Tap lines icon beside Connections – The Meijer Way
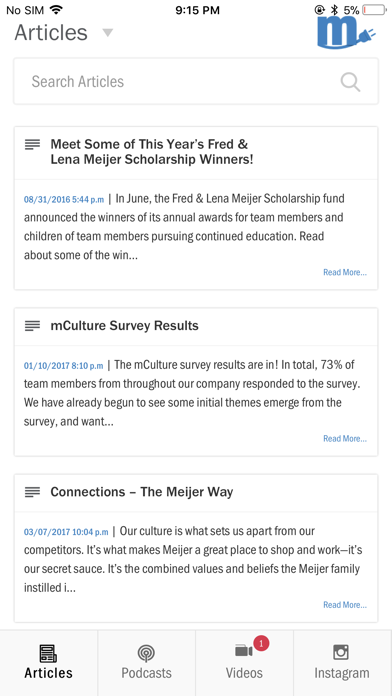Screen dimensions: 392x696 click(x=32, y=492)
